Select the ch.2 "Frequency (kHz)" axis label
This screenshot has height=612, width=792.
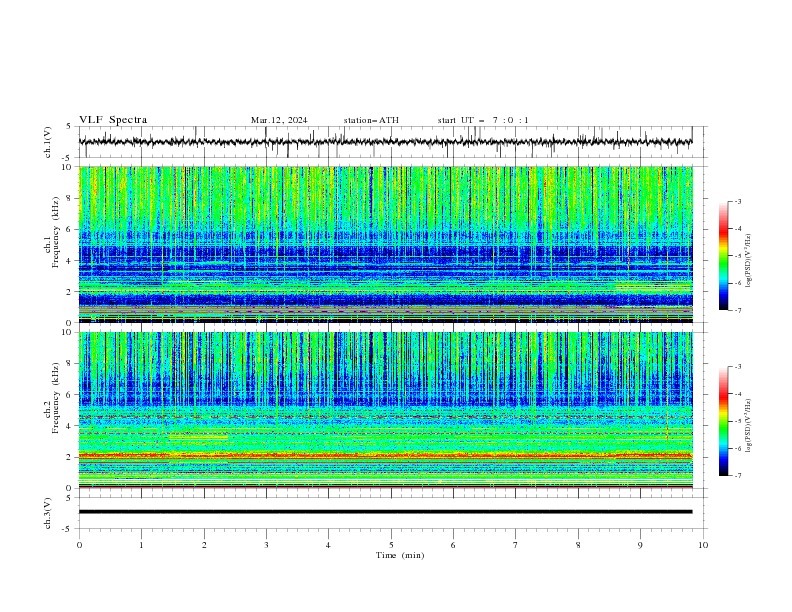tap(56, 398)
